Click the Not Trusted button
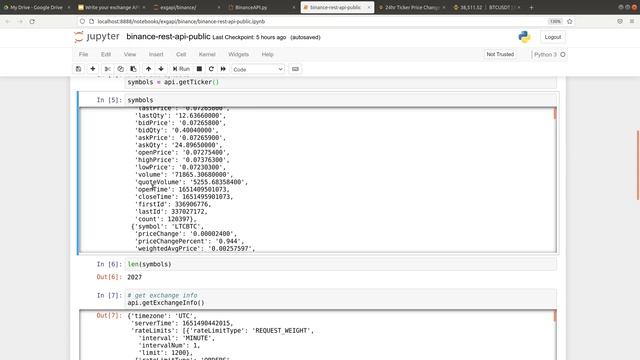The height and width of the screenshot is (360, 640). click(x=500, y=54)
